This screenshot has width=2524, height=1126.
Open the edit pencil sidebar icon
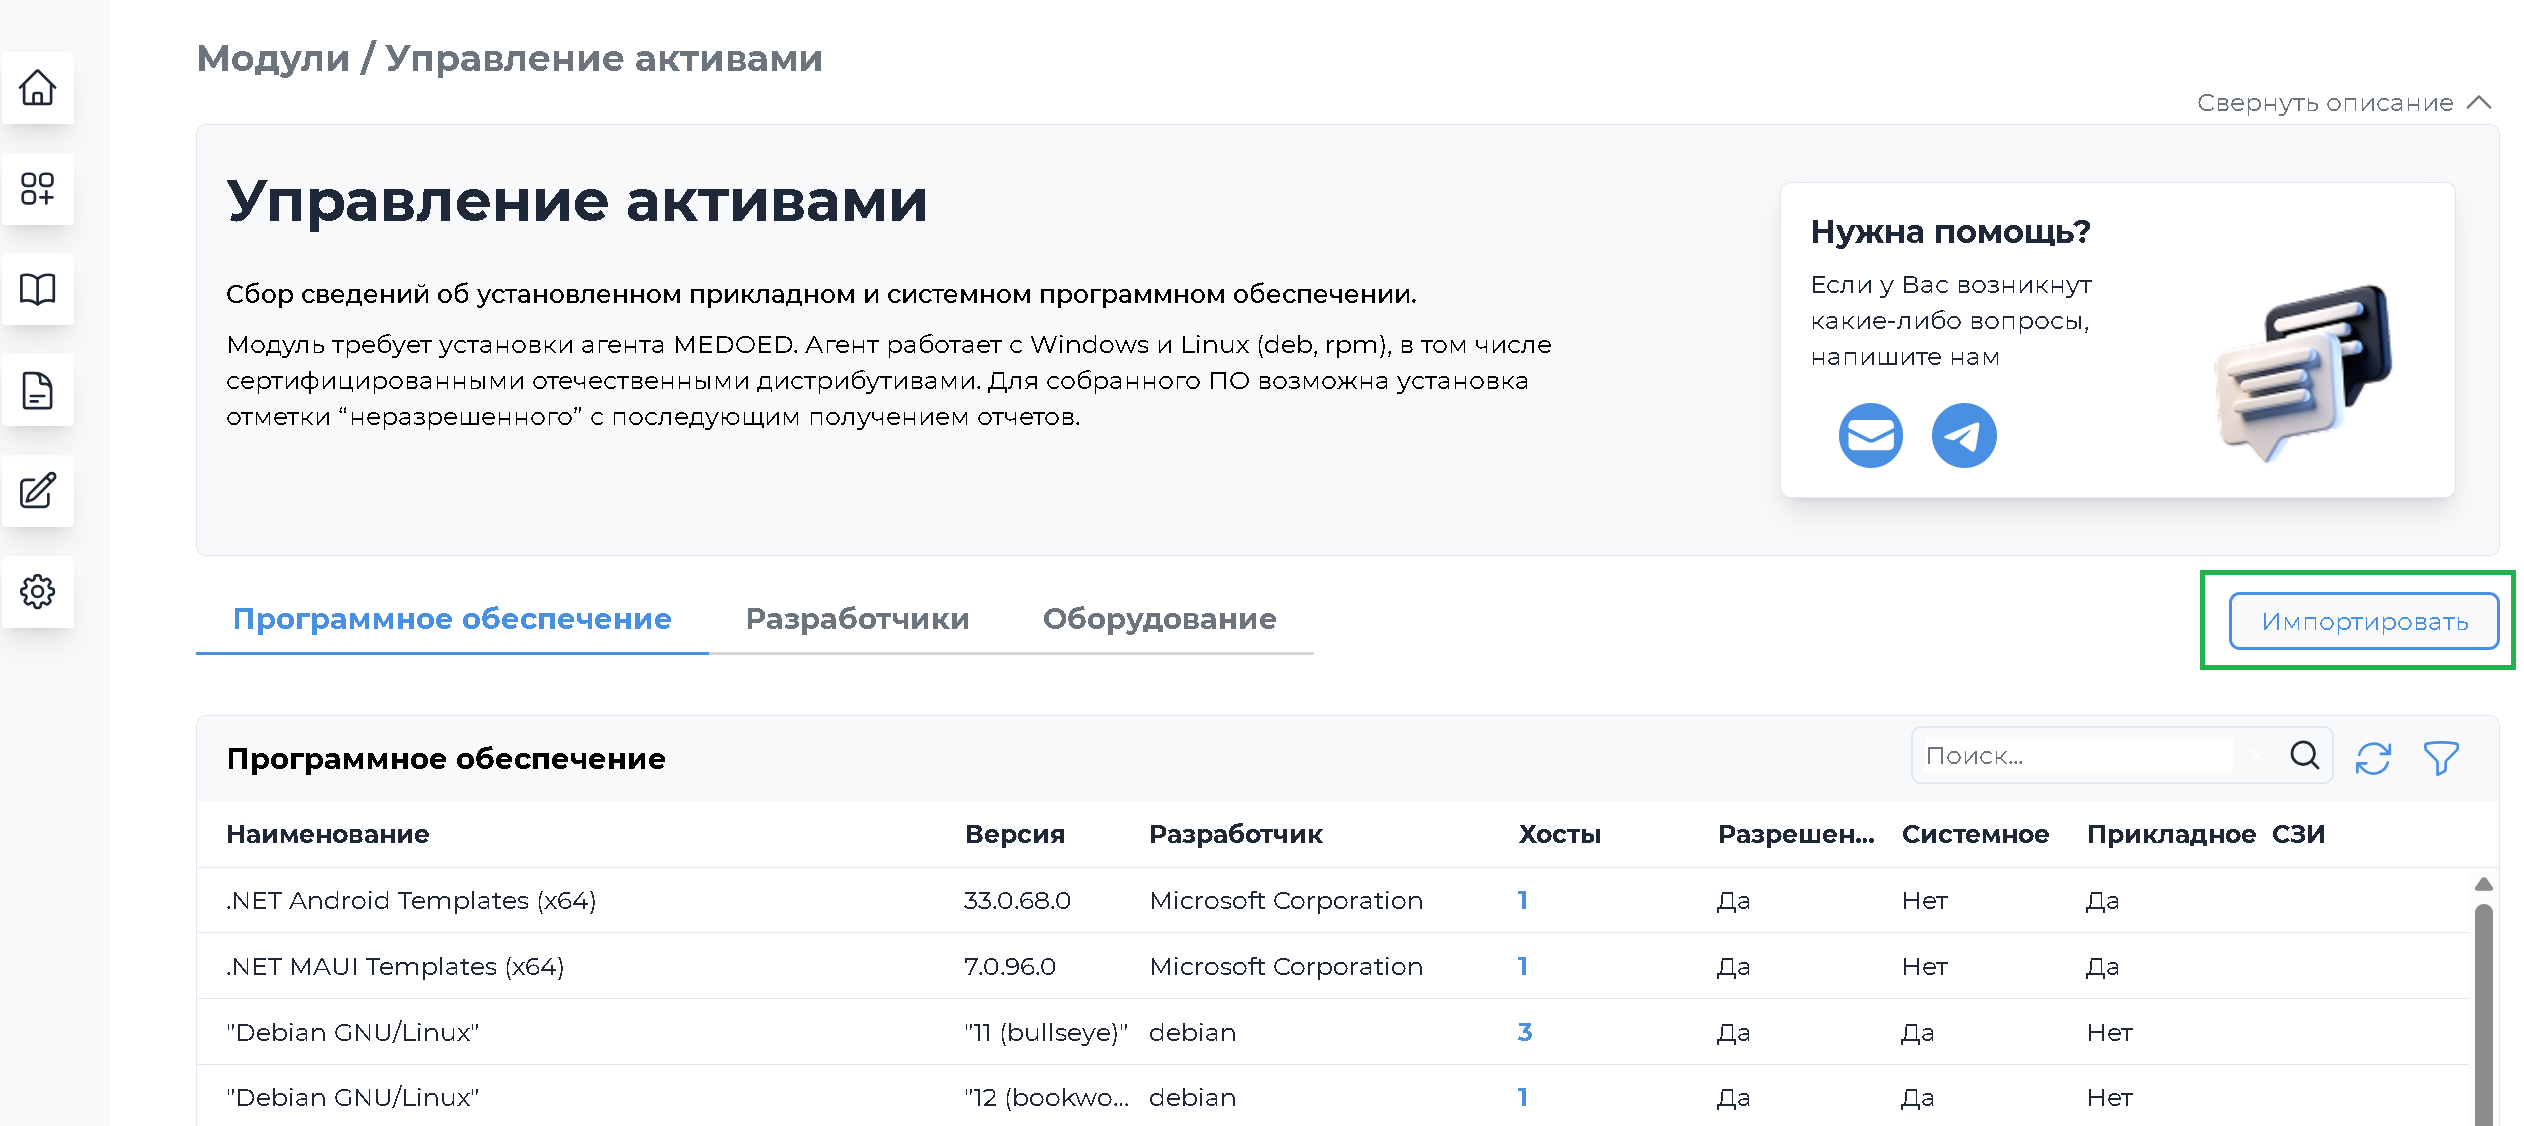point(38,491)
